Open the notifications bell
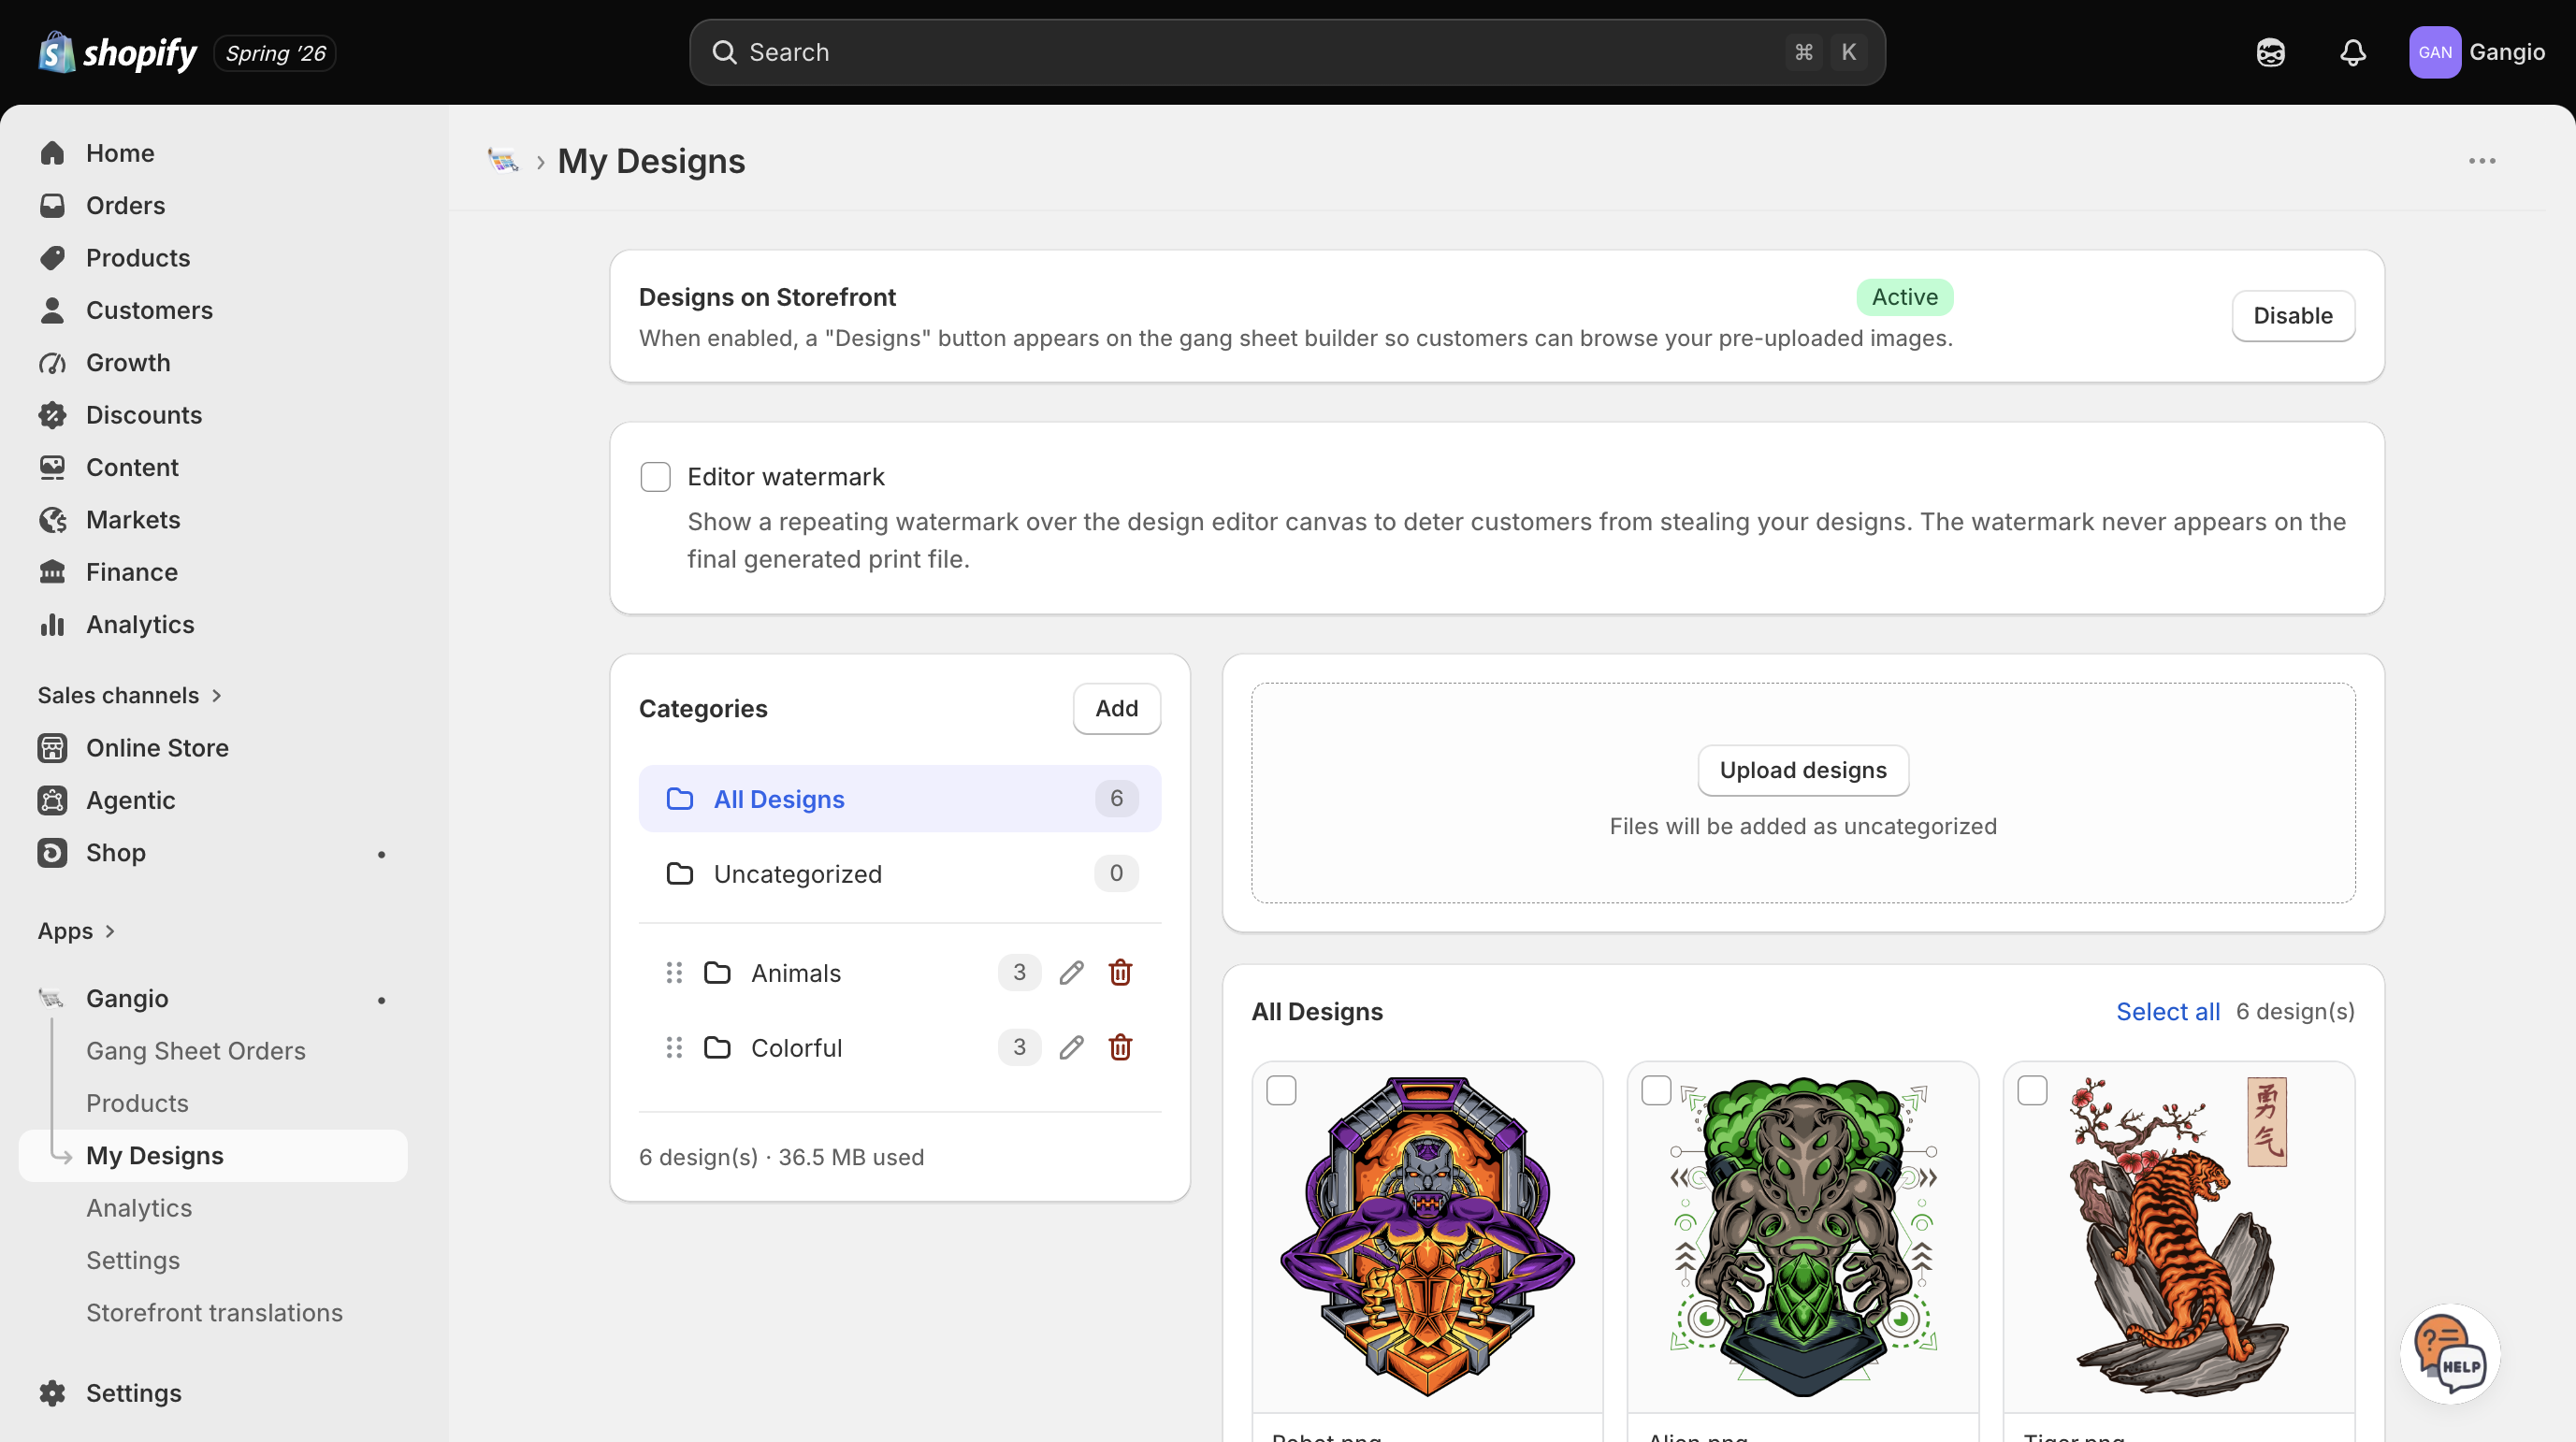The width and height of the screenshot is (2576, 1442). [x=2352, y=52]
